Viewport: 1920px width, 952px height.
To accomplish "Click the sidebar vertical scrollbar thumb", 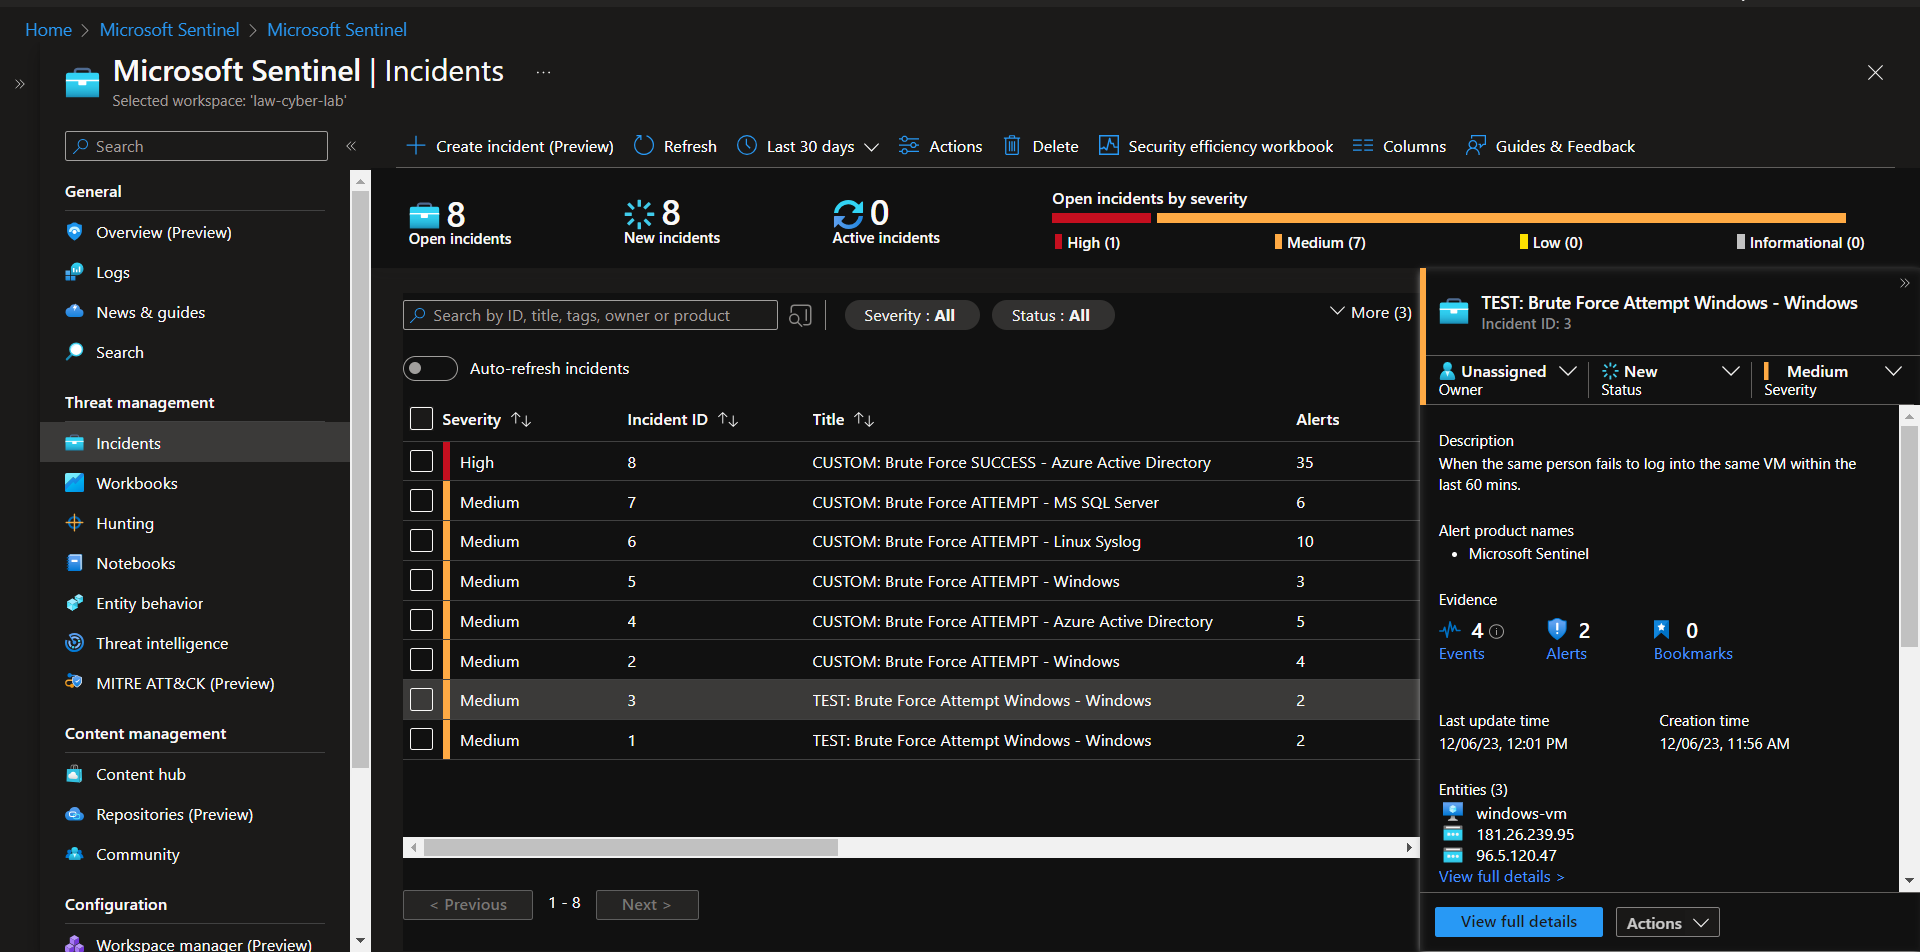I will point(360,480).
